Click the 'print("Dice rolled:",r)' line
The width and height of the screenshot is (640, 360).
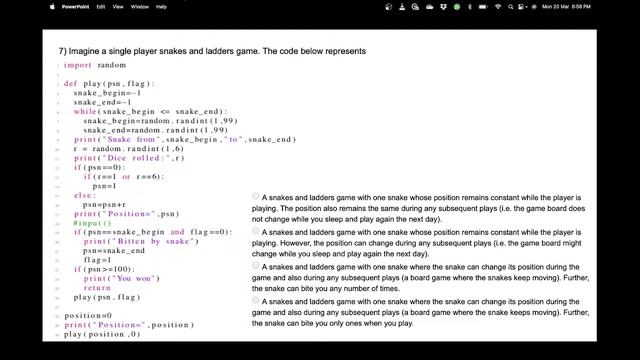pyautogui.click(x=129, y=158)
